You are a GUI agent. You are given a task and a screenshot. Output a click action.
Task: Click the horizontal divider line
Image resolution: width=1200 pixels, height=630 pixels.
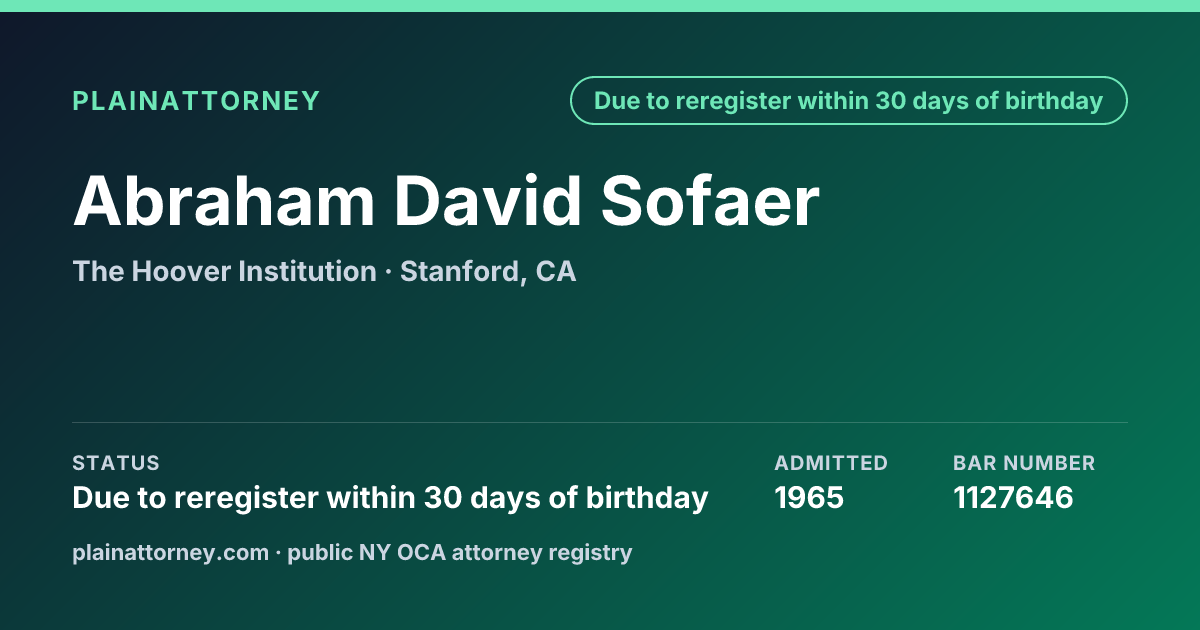pos(600,422)
